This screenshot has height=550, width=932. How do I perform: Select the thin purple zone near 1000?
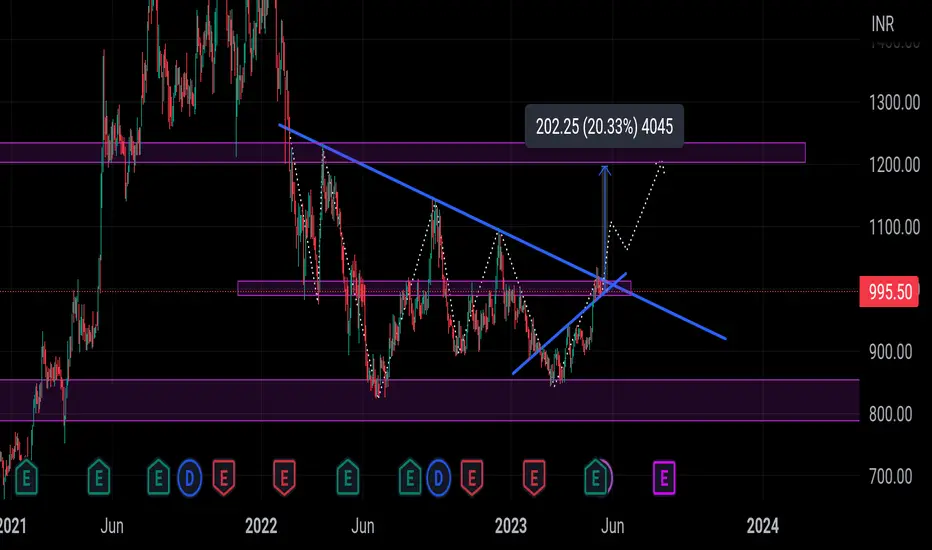point(434,288)
